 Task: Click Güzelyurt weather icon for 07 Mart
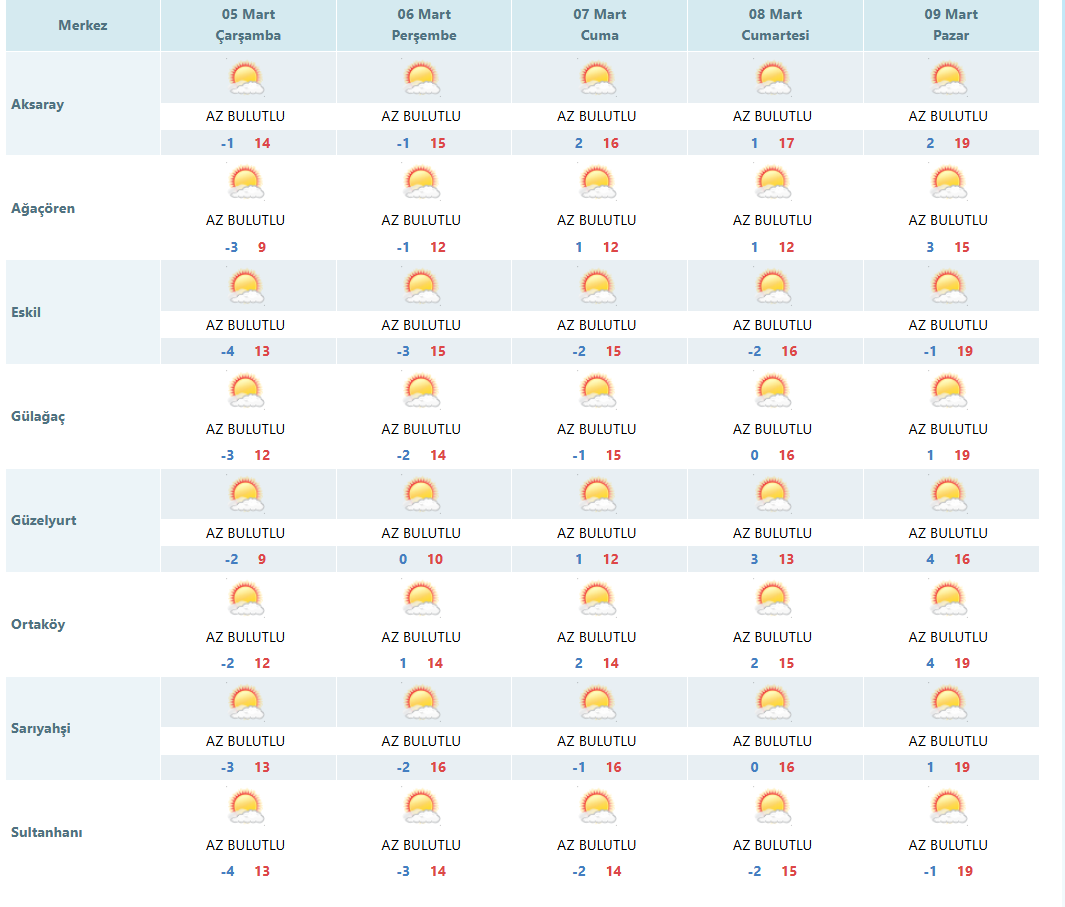(x=598, y=495)
